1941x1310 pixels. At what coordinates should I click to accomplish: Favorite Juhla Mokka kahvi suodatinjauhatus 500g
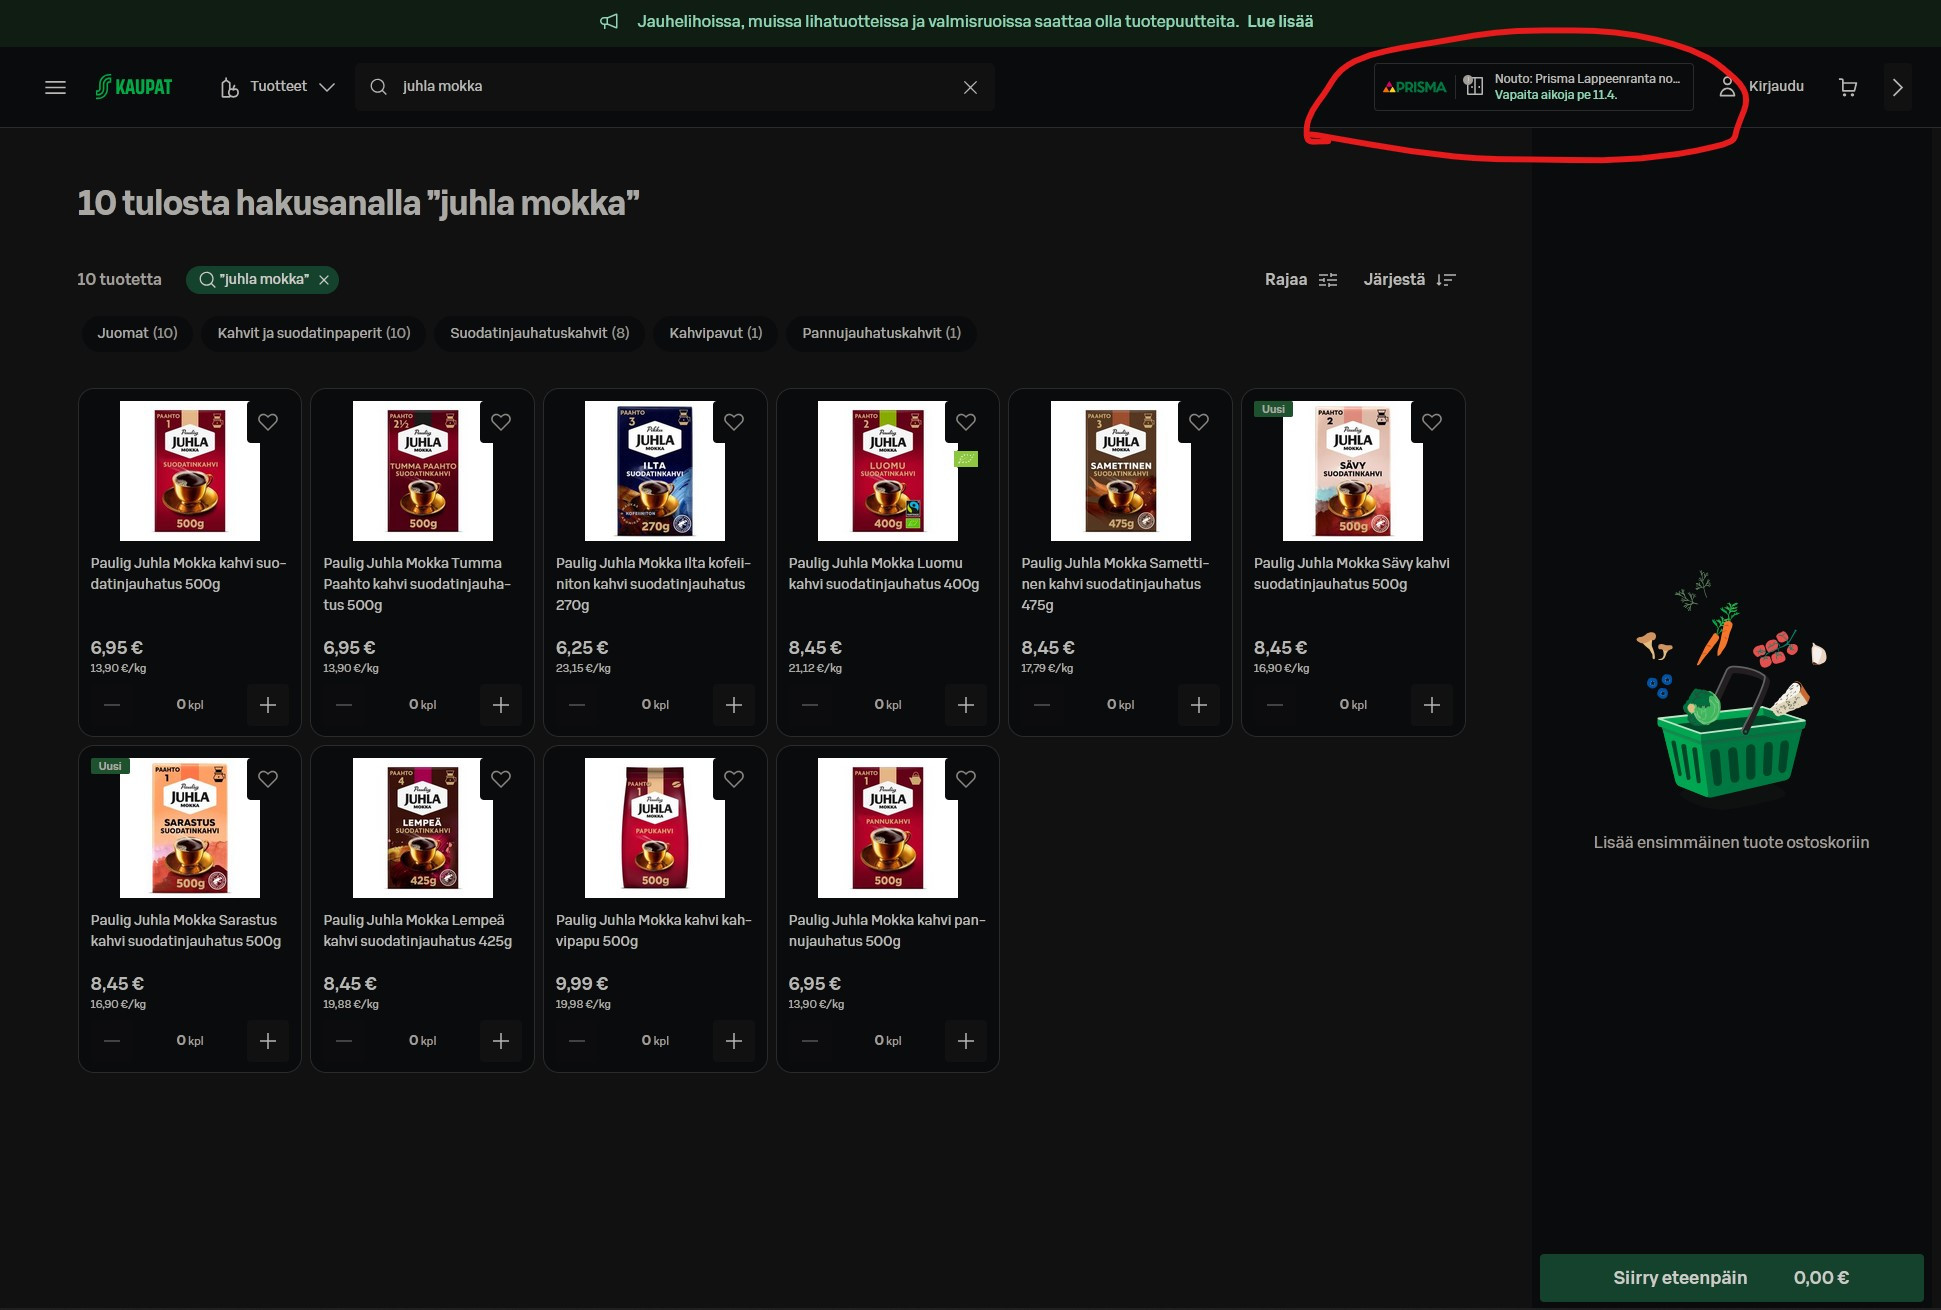(x=268, y=422)
